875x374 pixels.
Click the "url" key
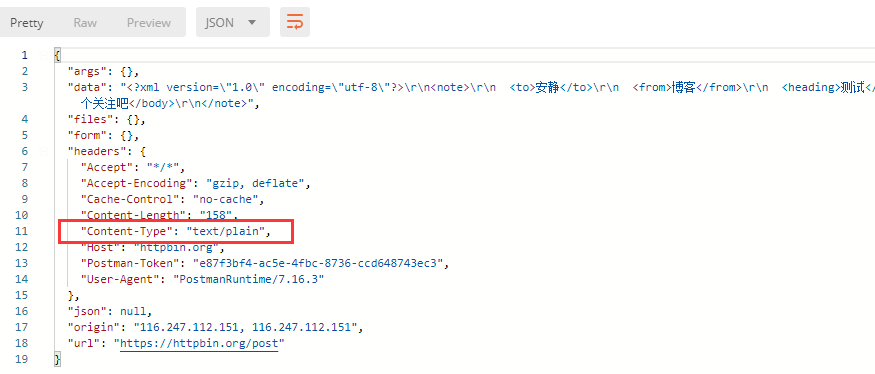(x=84, y=343)
